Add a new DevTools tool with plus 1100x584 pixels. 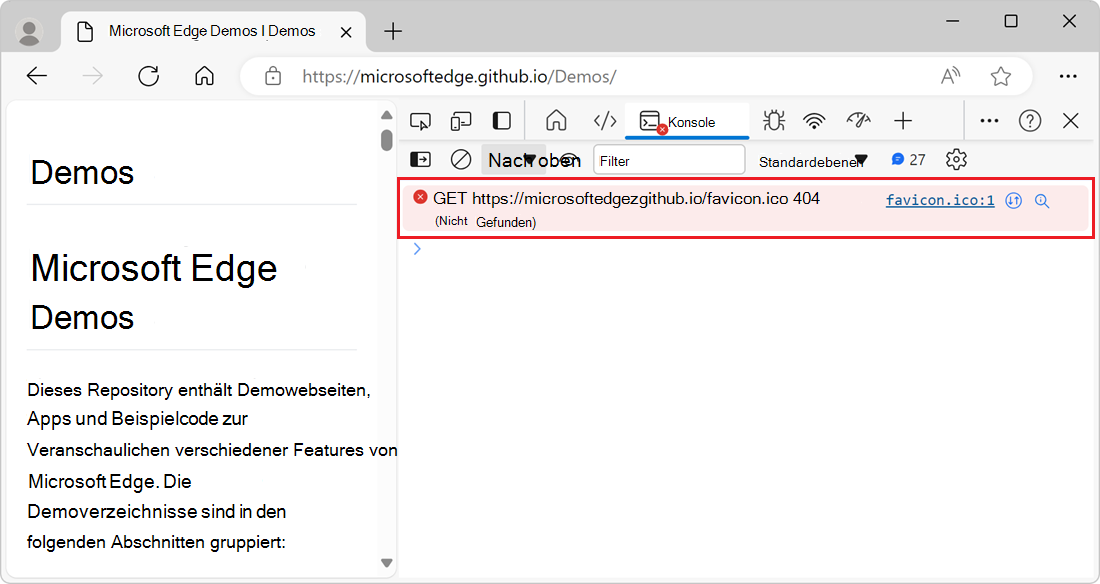tap(903, 120)
